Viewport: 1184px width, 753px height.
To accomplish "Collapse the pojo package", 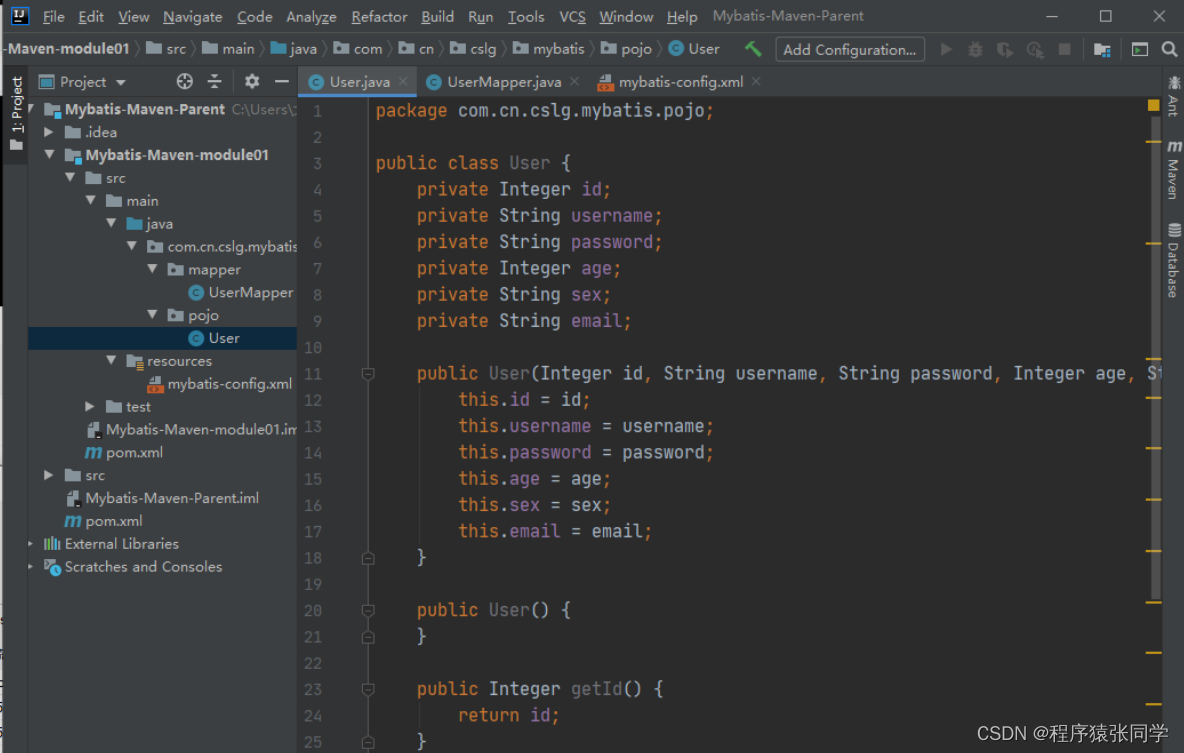I will tap(152, 315).
